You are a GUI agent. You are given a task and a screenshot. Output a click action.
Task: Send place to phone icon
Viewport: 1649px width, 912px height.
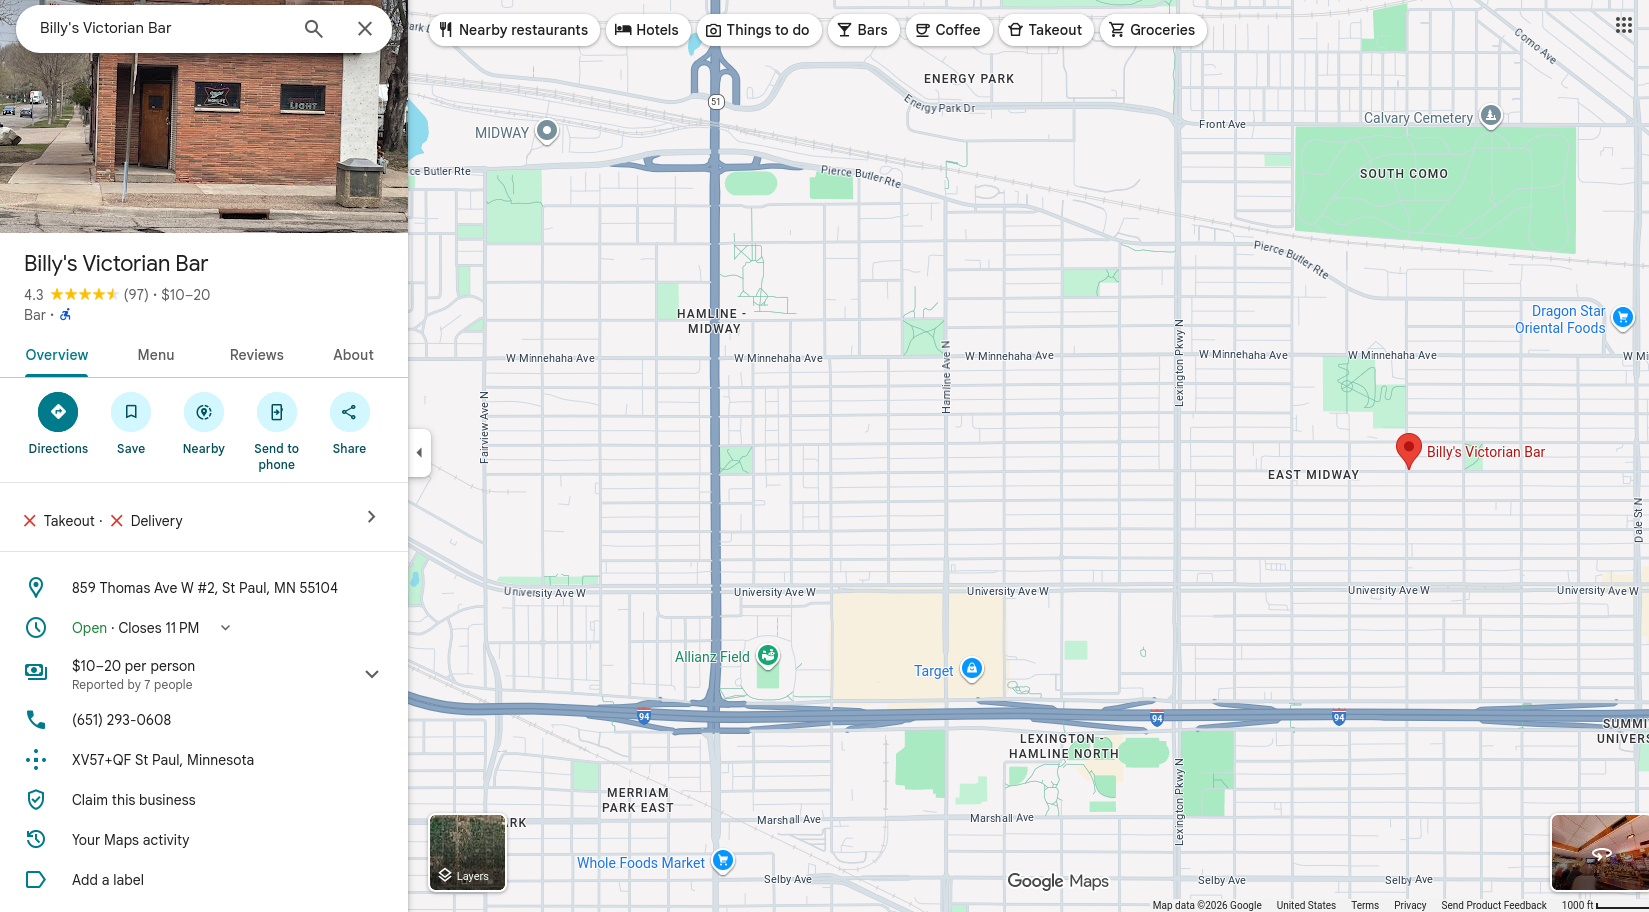pos(277,412)
